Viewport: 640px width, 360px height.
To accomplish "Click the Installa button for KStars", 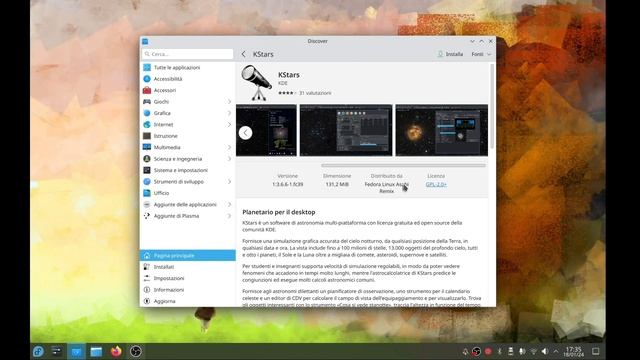I will point(450,54).
